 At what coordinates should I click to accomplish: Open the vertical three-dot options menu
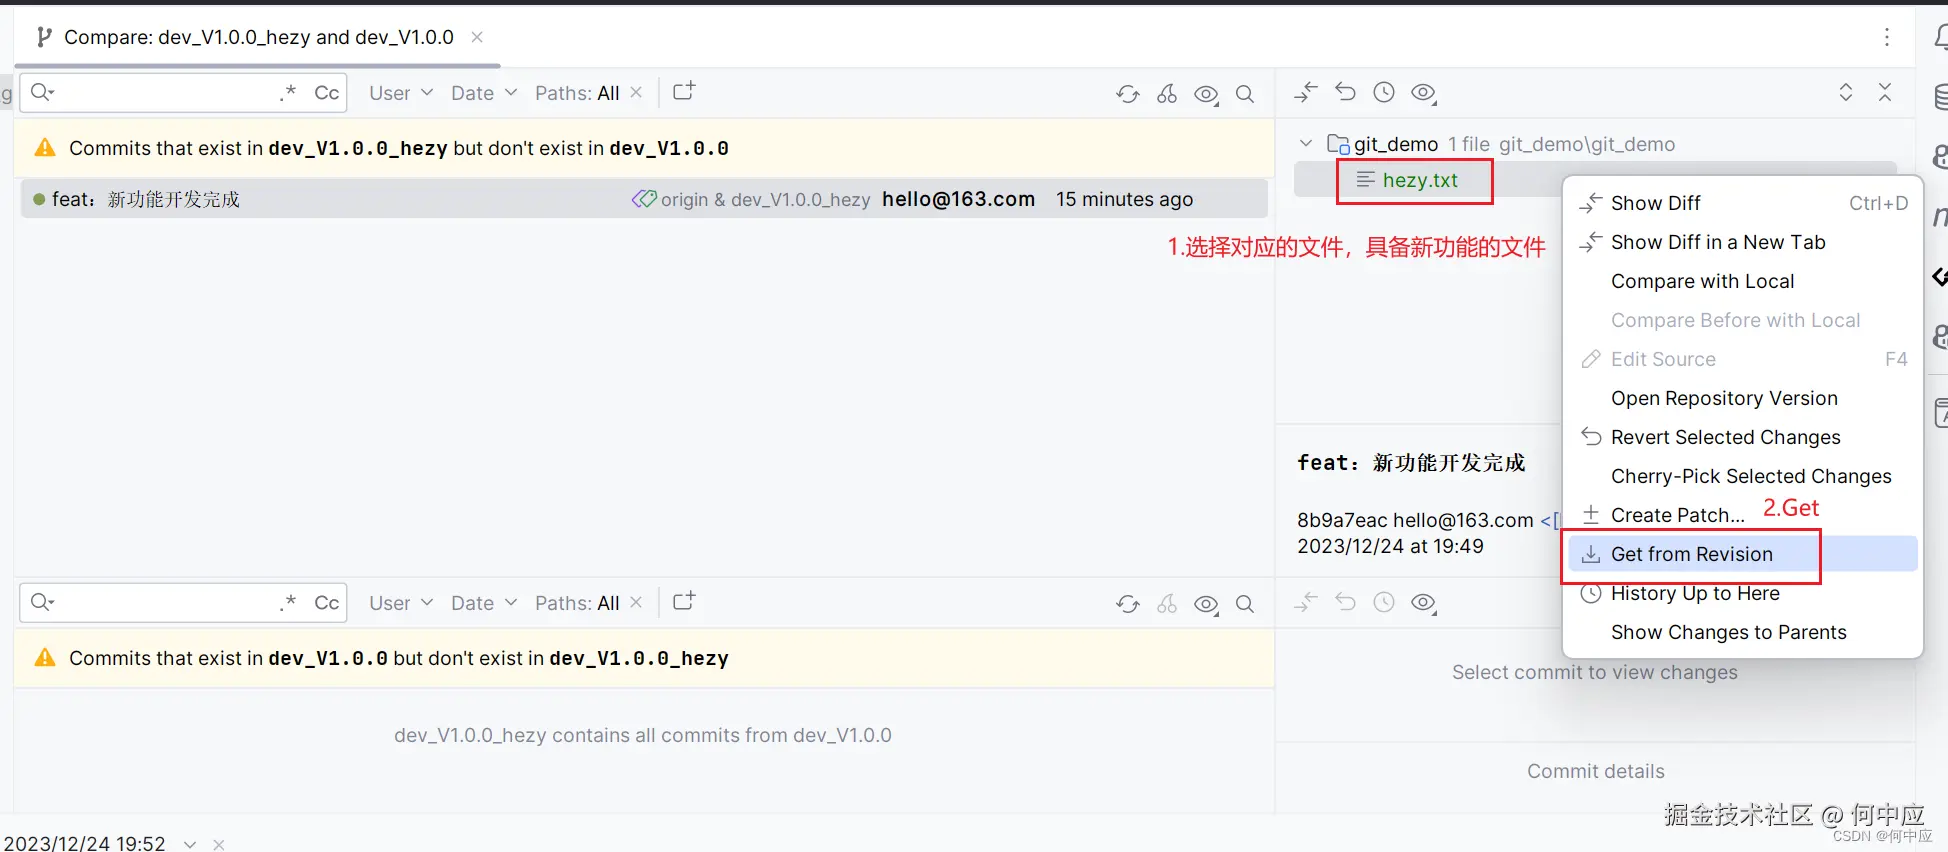(x=1887, y=37)
